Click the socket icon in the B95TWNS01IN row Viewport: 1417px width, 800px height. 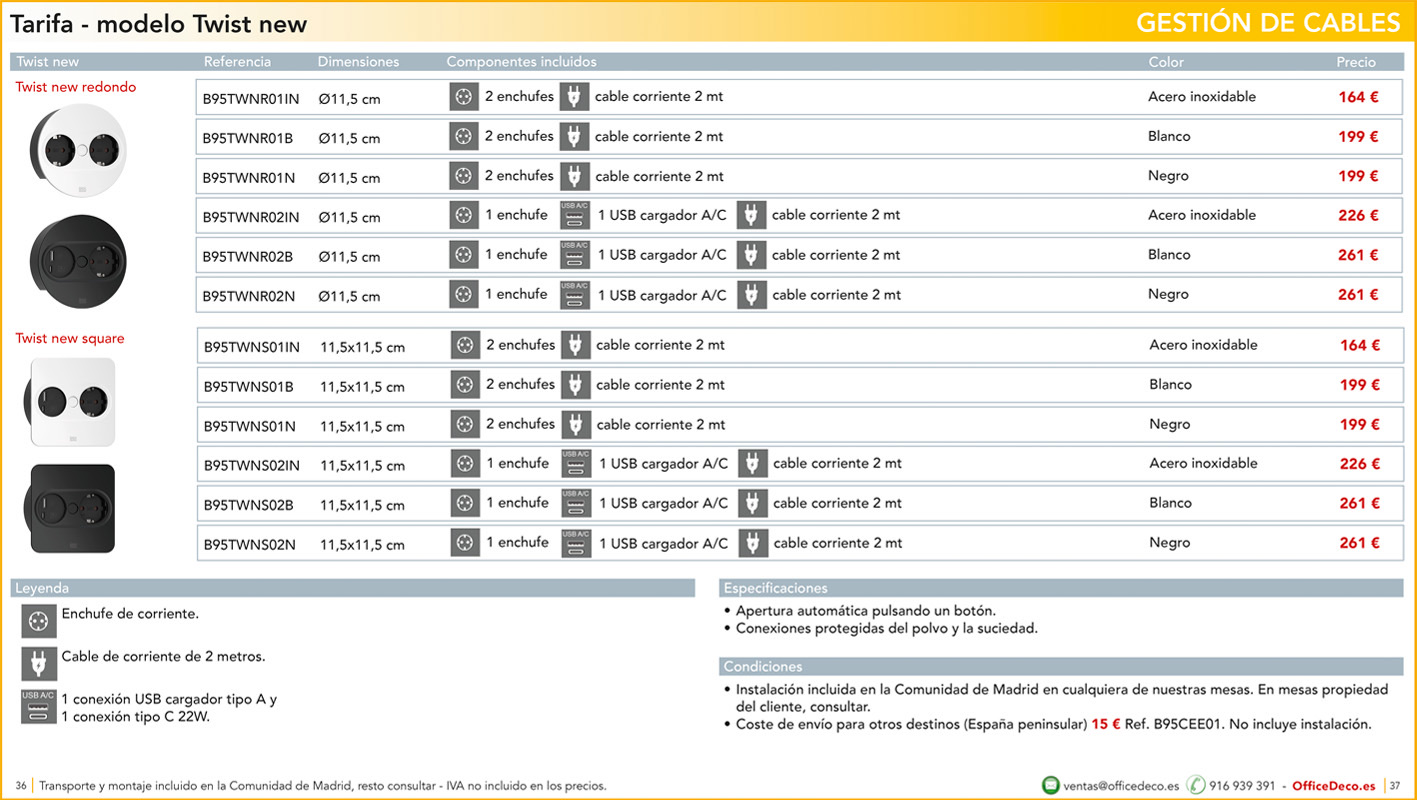465,345
